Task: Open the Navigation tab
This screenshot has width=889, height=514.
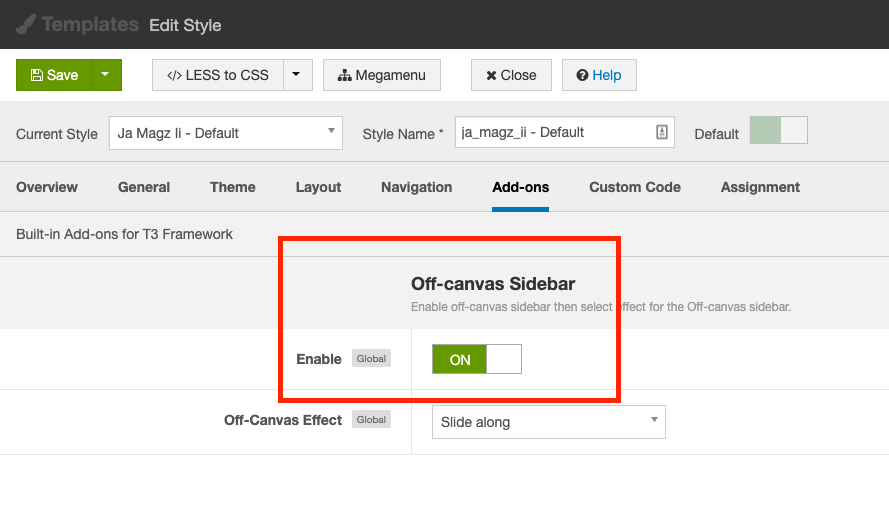Action: [416, 187]
